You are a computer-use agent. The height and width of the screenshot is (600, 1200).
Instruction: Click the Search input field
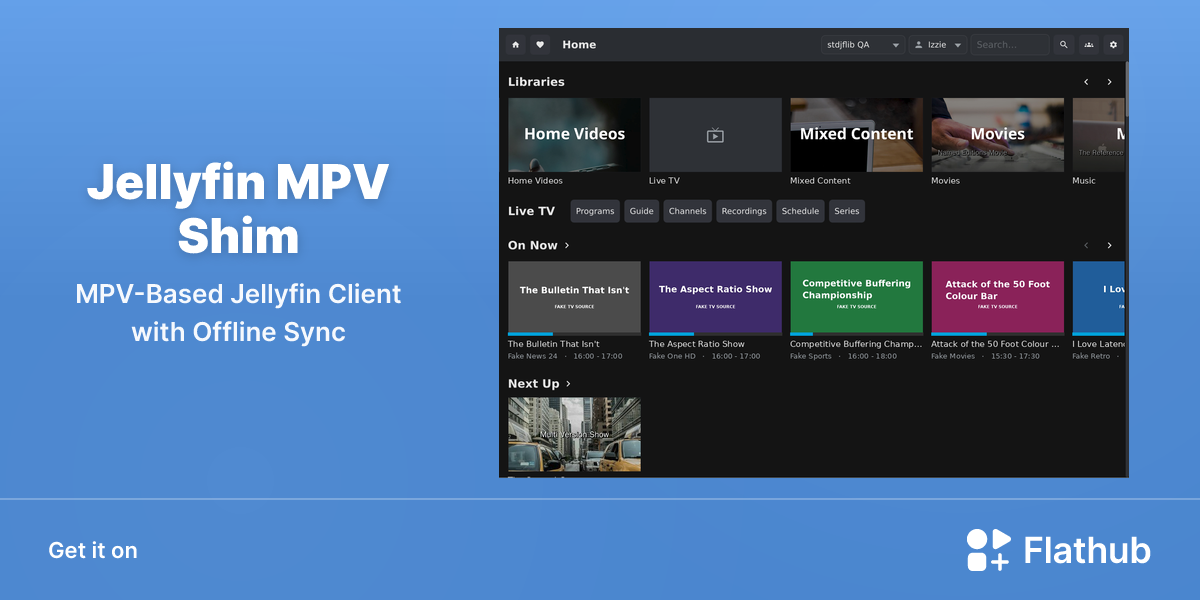pos(1010,45)
